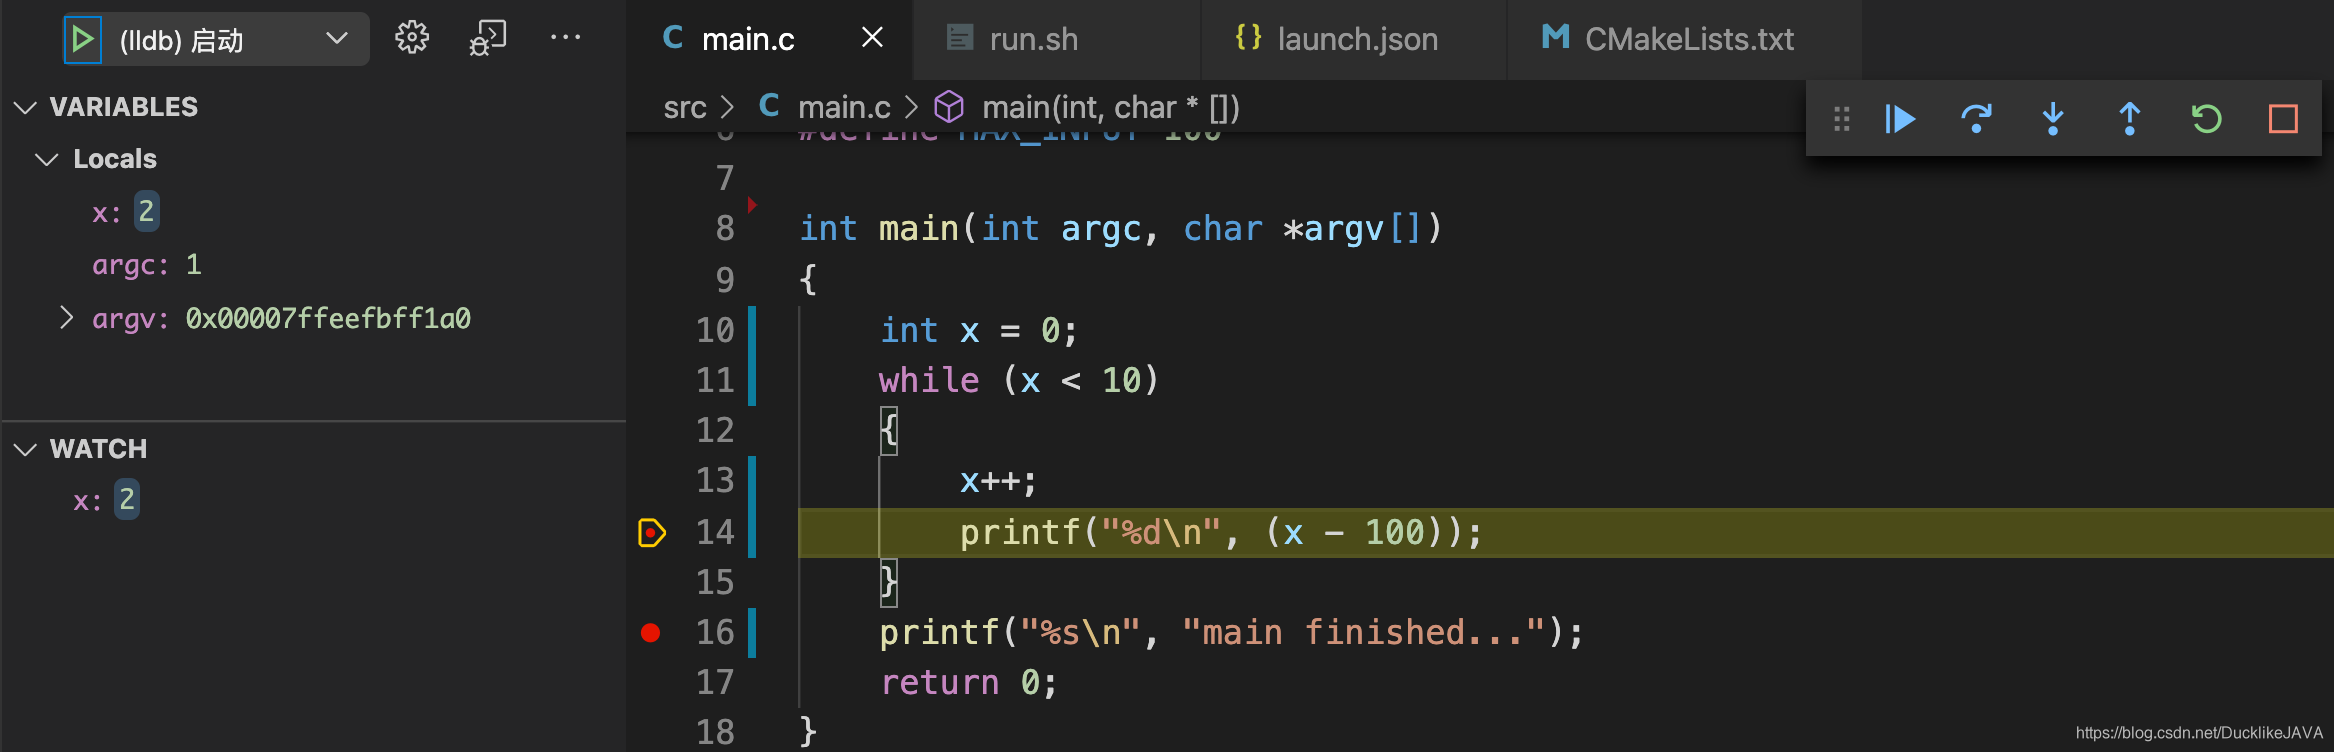Screen dimensions: 2334x752
Task: Open the debug view more actions ellipsis
Action: pyautogui.click(x=565, y=38)
